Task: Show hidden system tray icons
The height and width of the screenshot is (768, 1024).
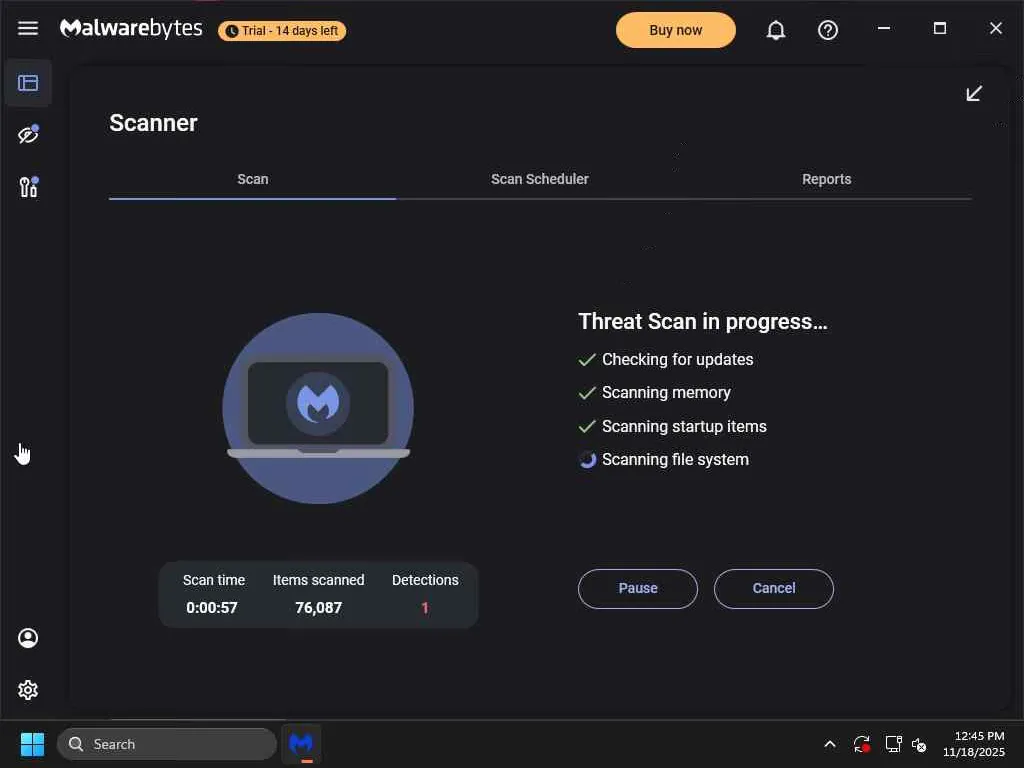Action: tap(829, 744)
